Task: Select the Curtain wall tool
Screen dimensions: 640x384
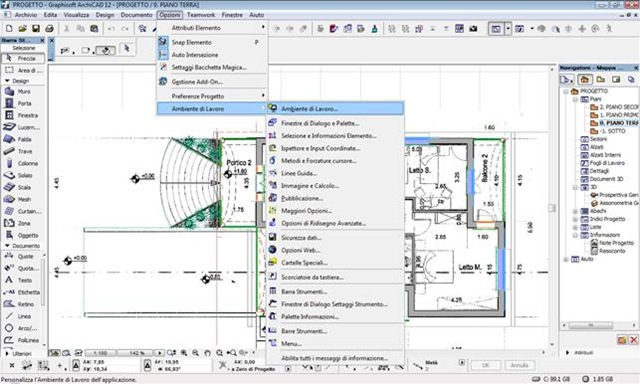Action: 23,211
